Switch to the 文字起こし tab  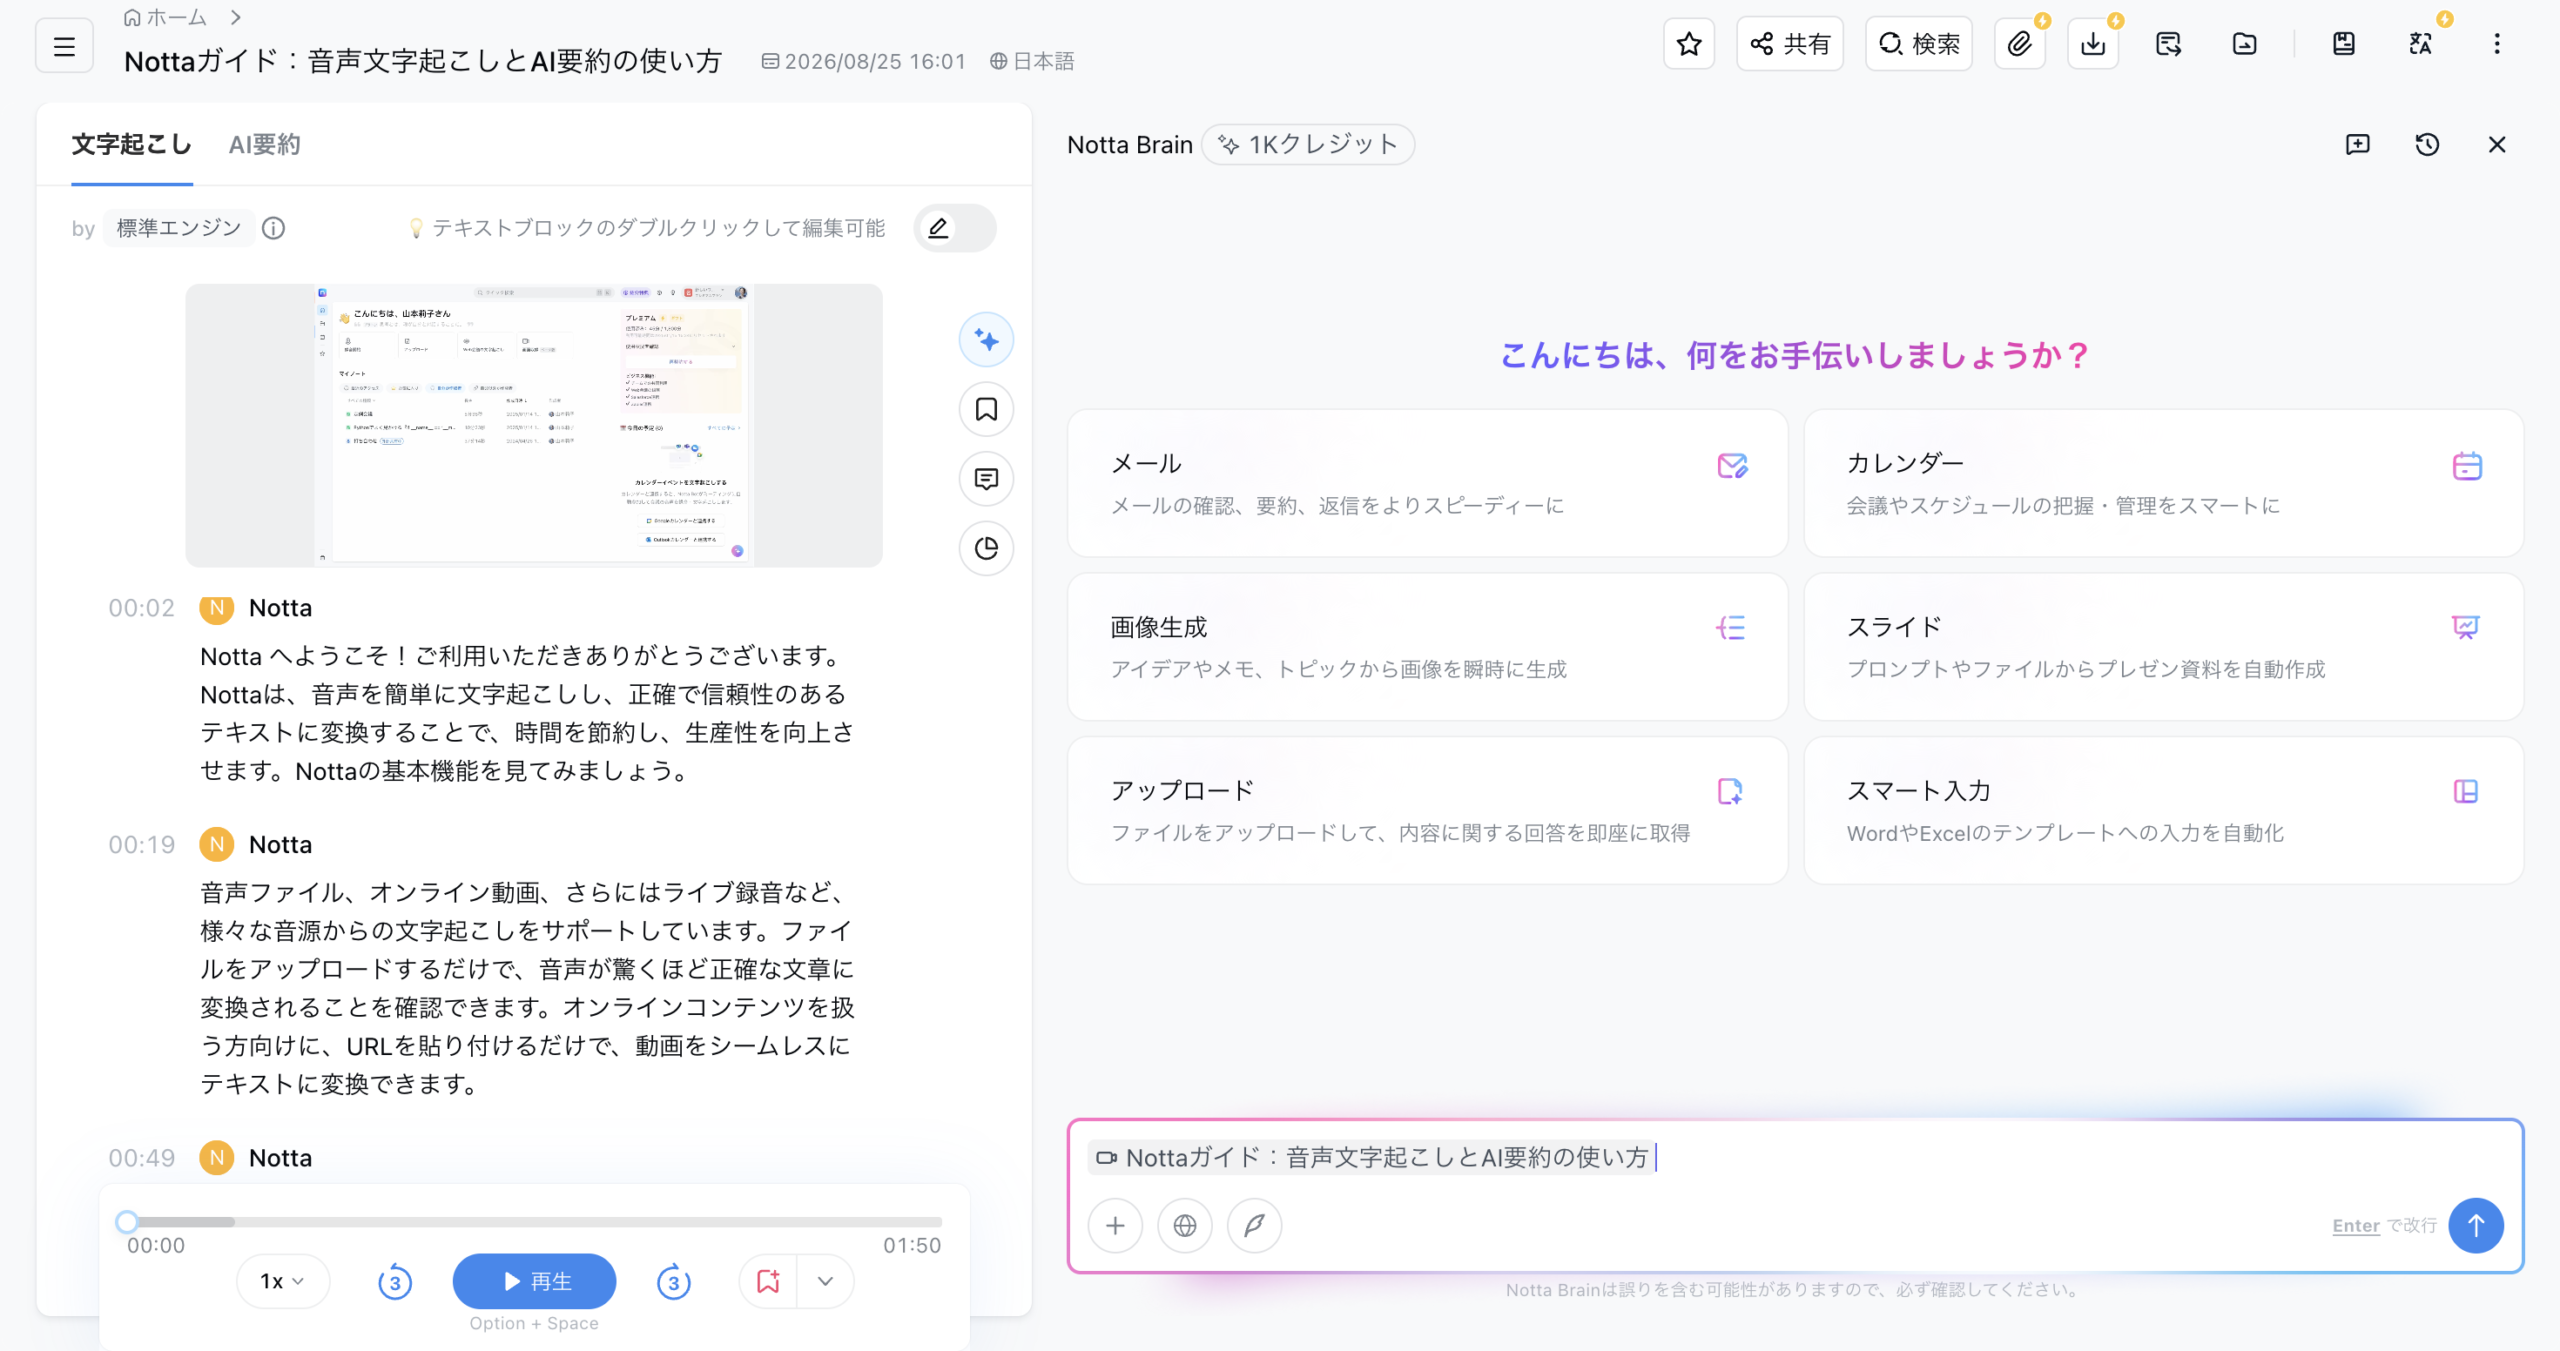131,144
